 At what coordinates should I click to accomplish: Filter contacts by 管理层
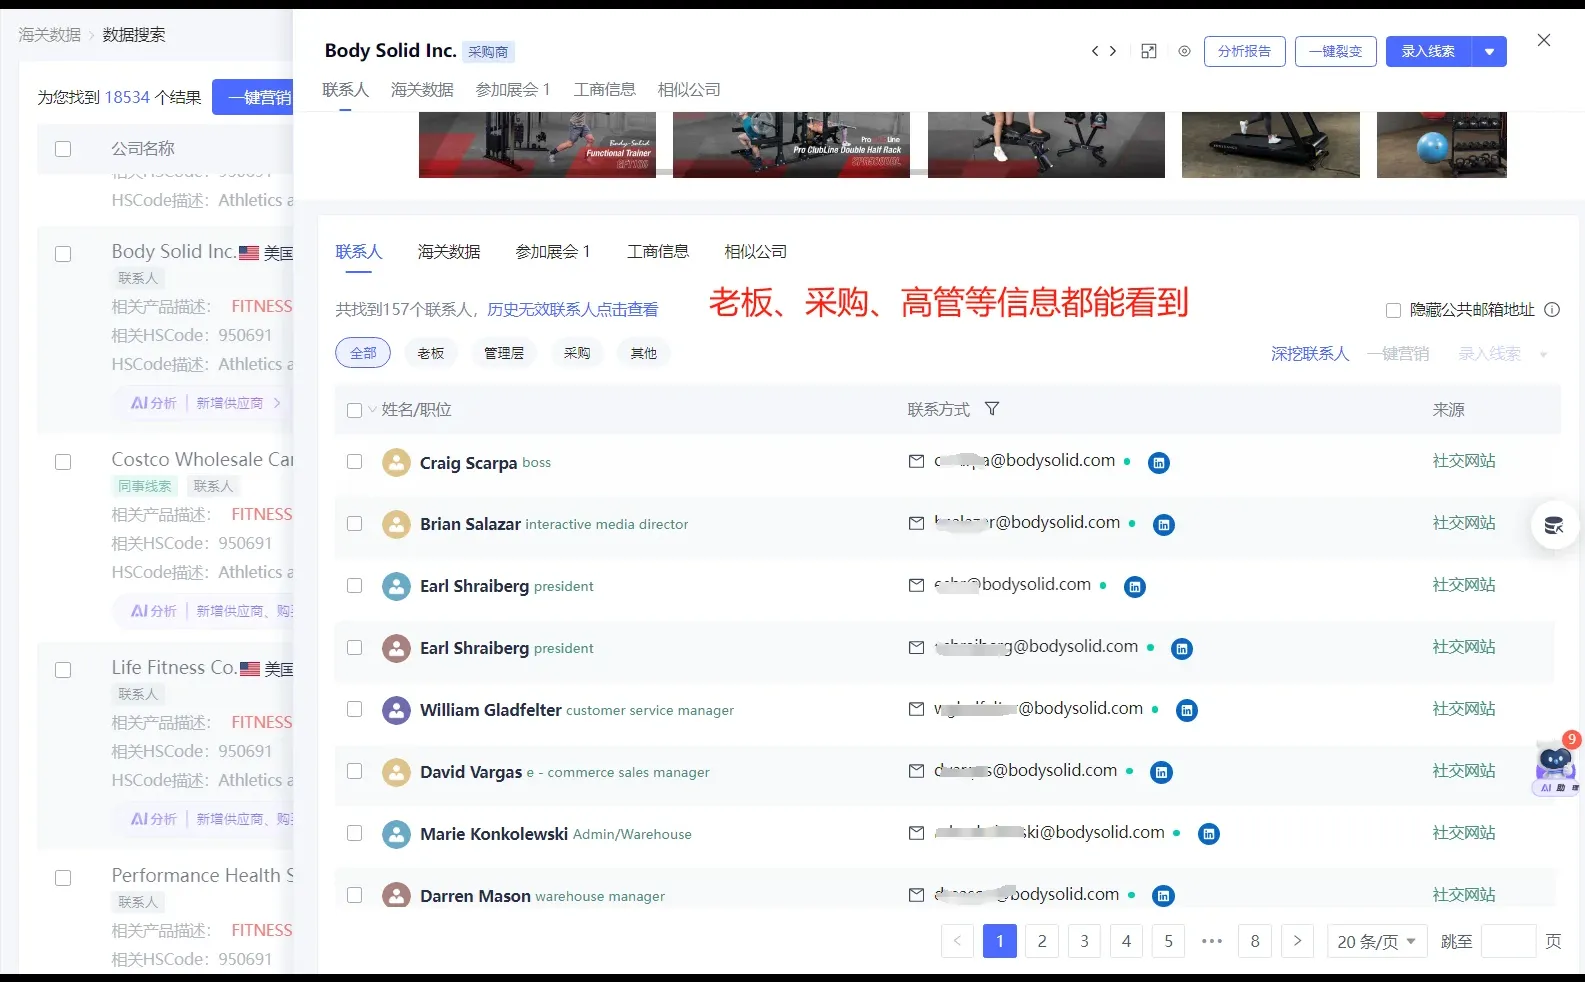[504, 353]
